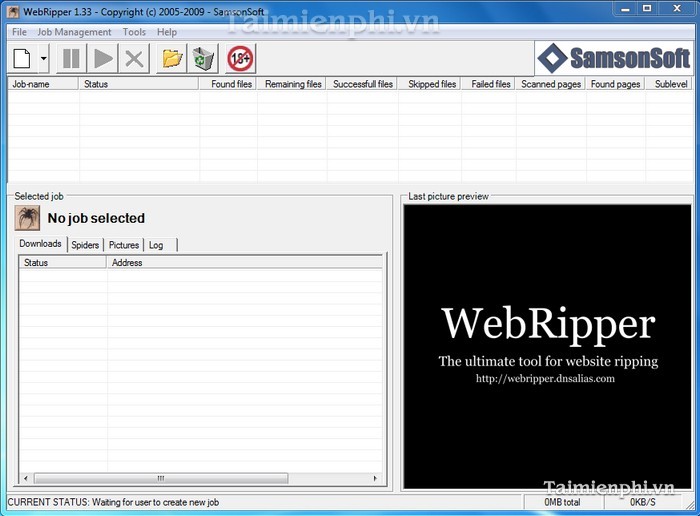
Task: Sort by Skipped files column
Action: (x=429, y=84)
